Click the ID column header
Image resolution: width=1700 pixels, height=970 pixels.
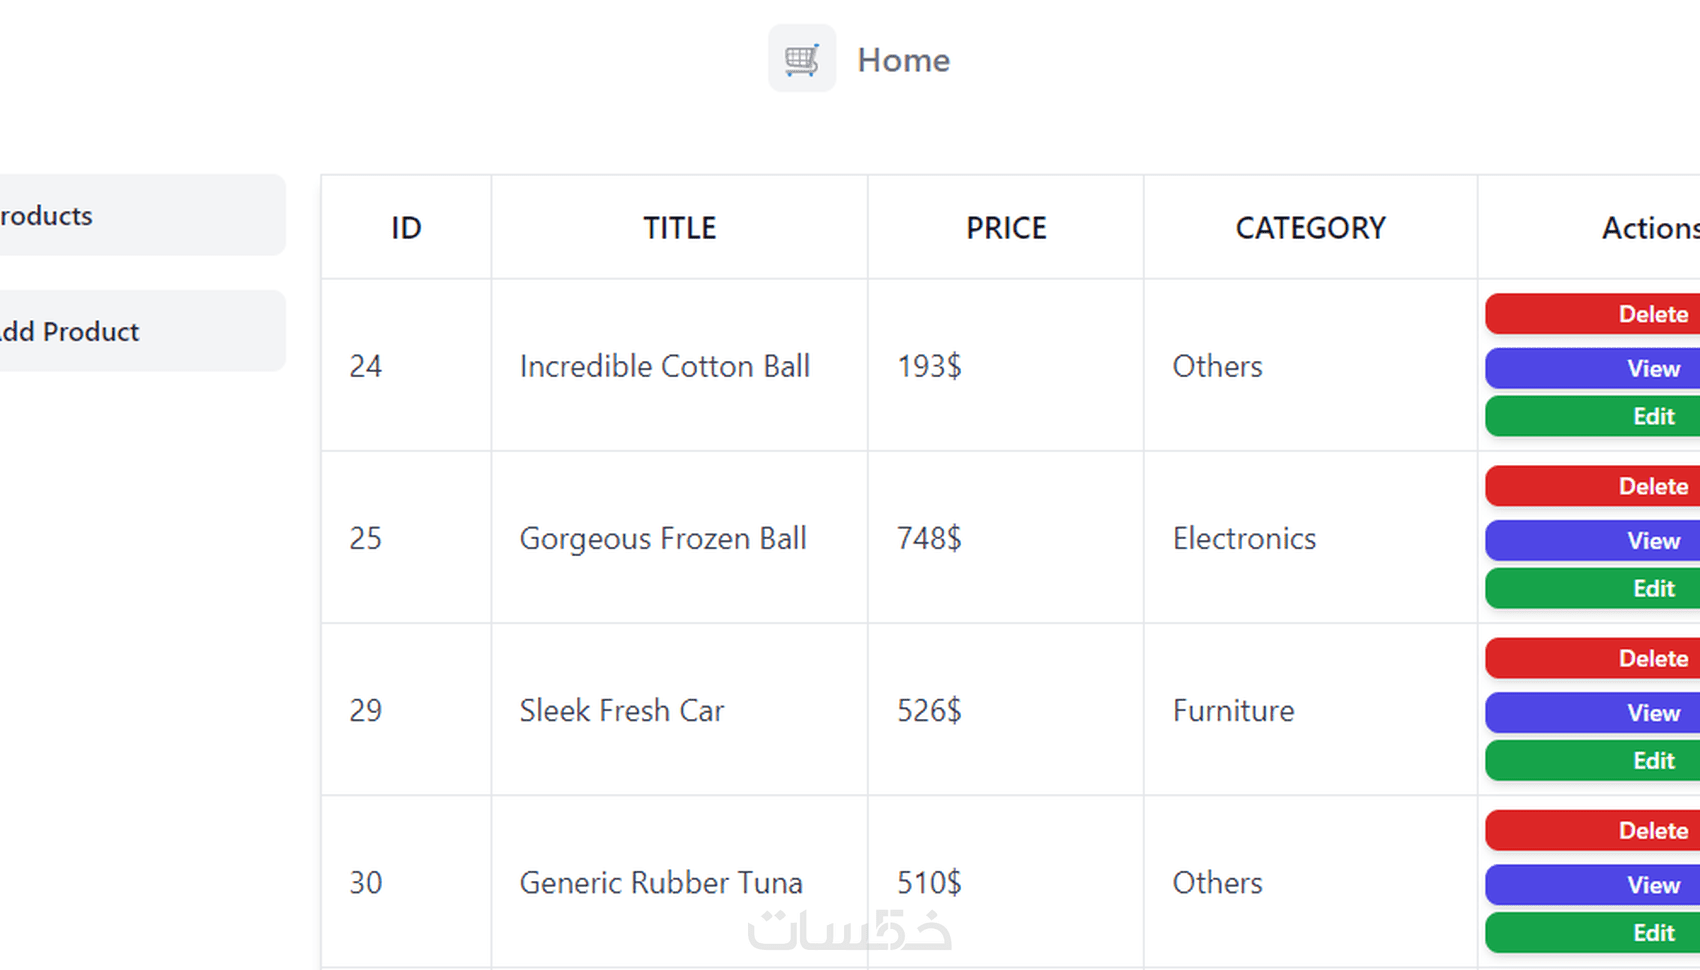point(406,228)
